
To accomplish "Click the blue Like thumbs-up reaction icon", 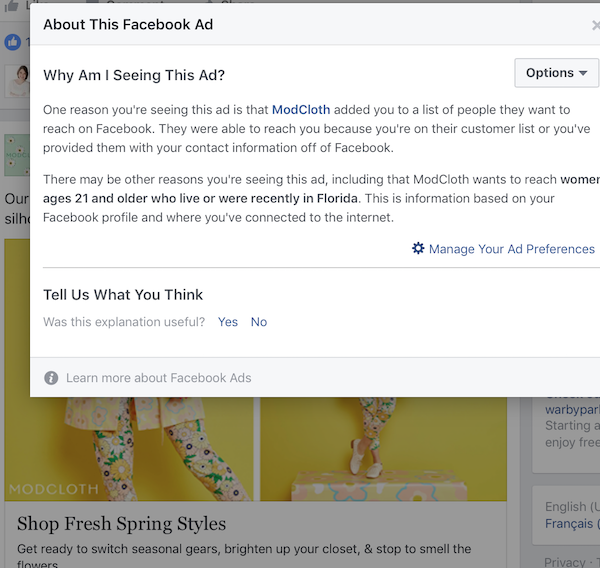I will [x=12, y=42].
